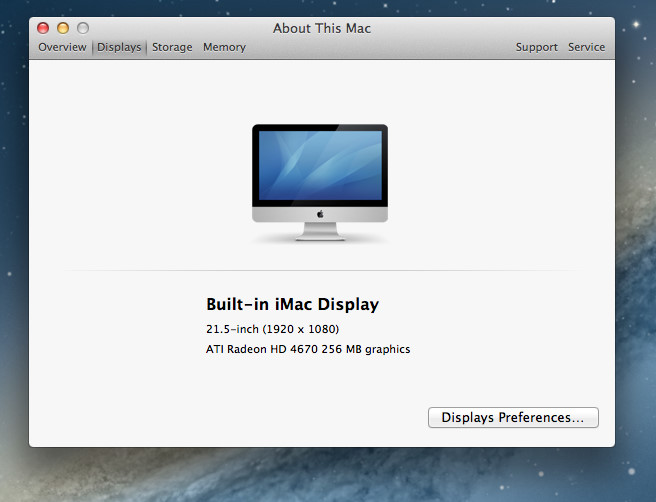656x502 pixels.
Task: Open the Service section
Action: tap(586, 47)
